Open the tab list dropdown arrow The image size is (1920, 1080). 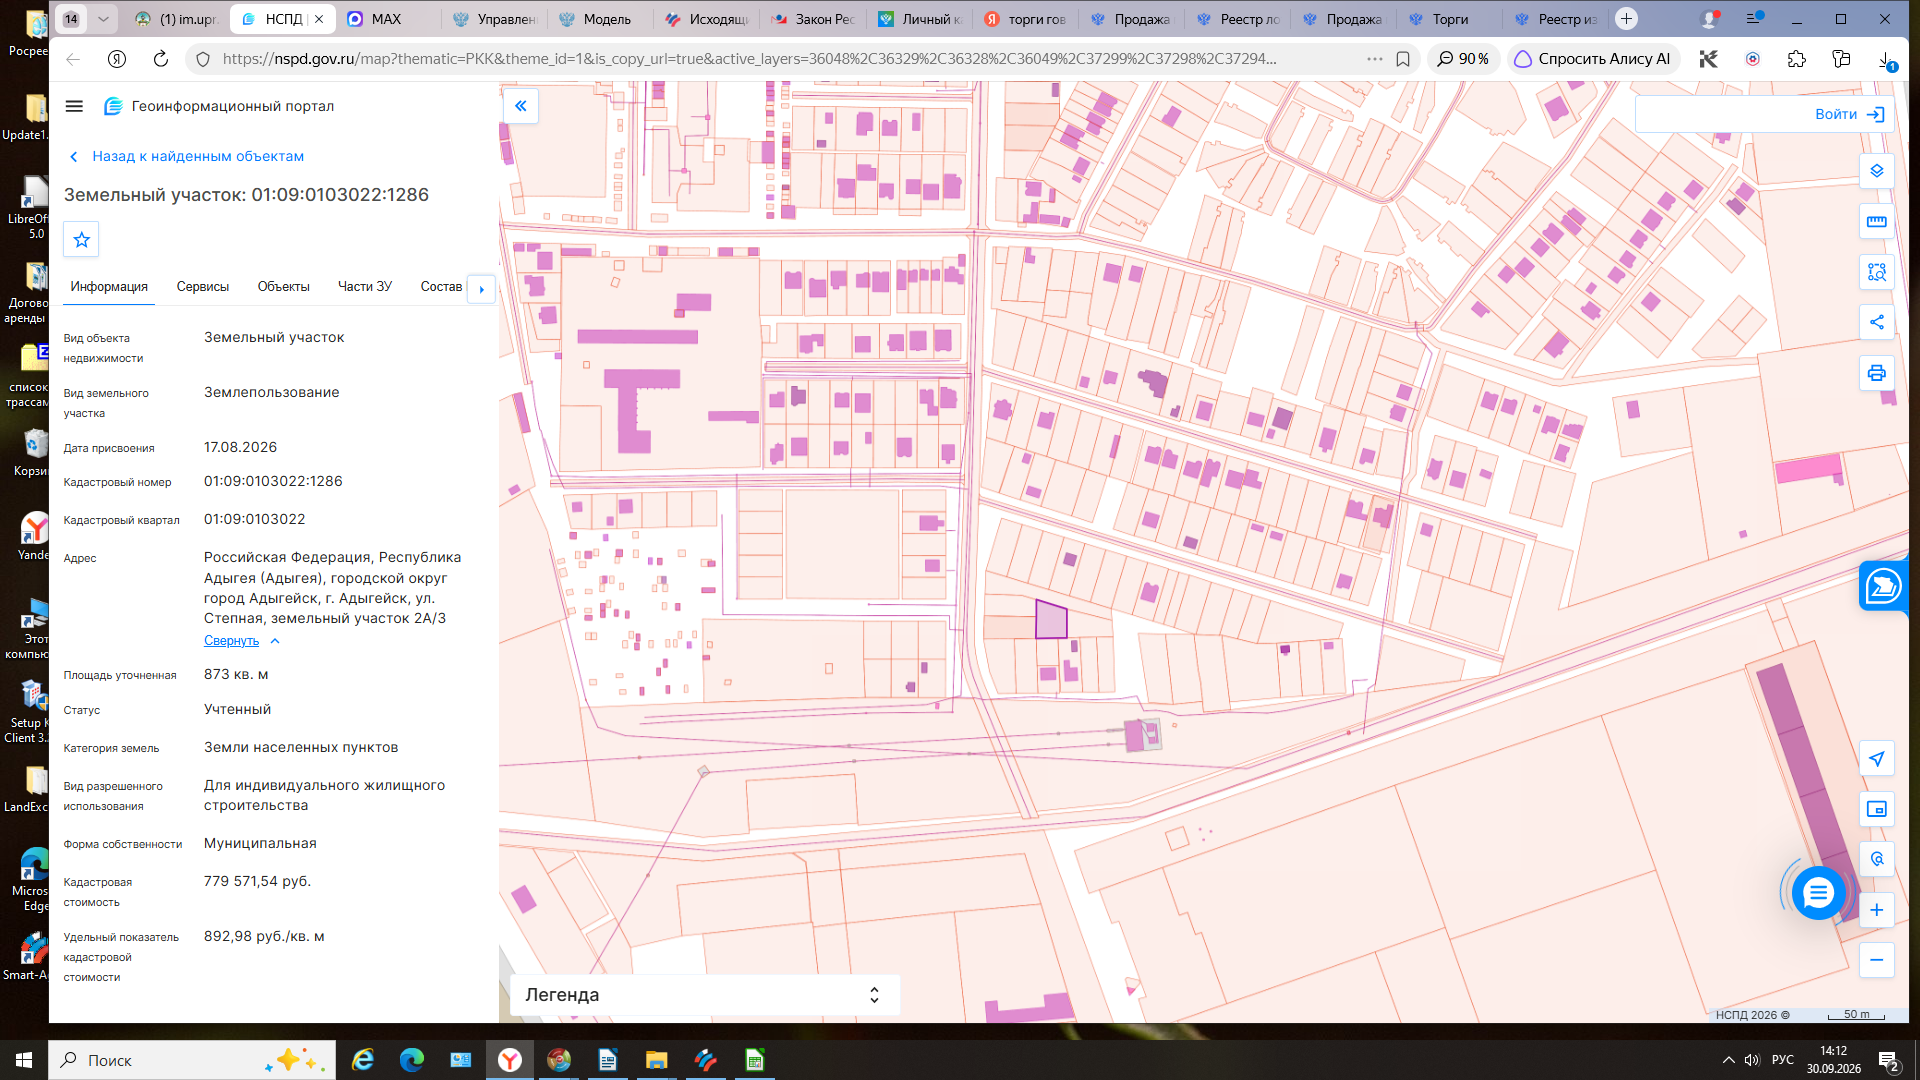click(x=103, y=18)
